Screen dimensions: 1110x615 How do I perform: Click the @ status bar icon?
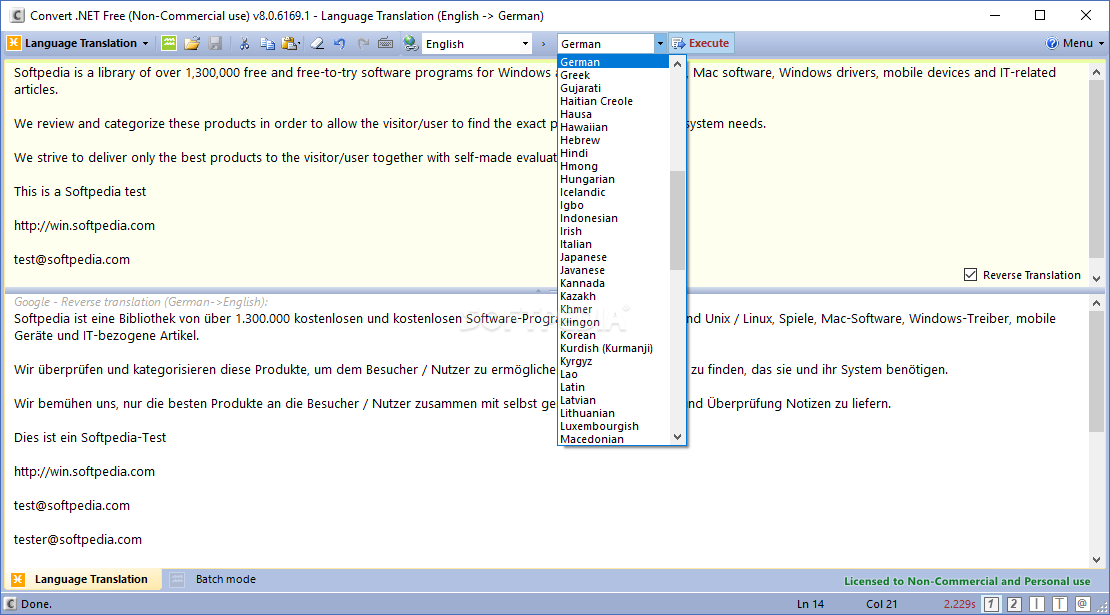(x=1082, y=604)
